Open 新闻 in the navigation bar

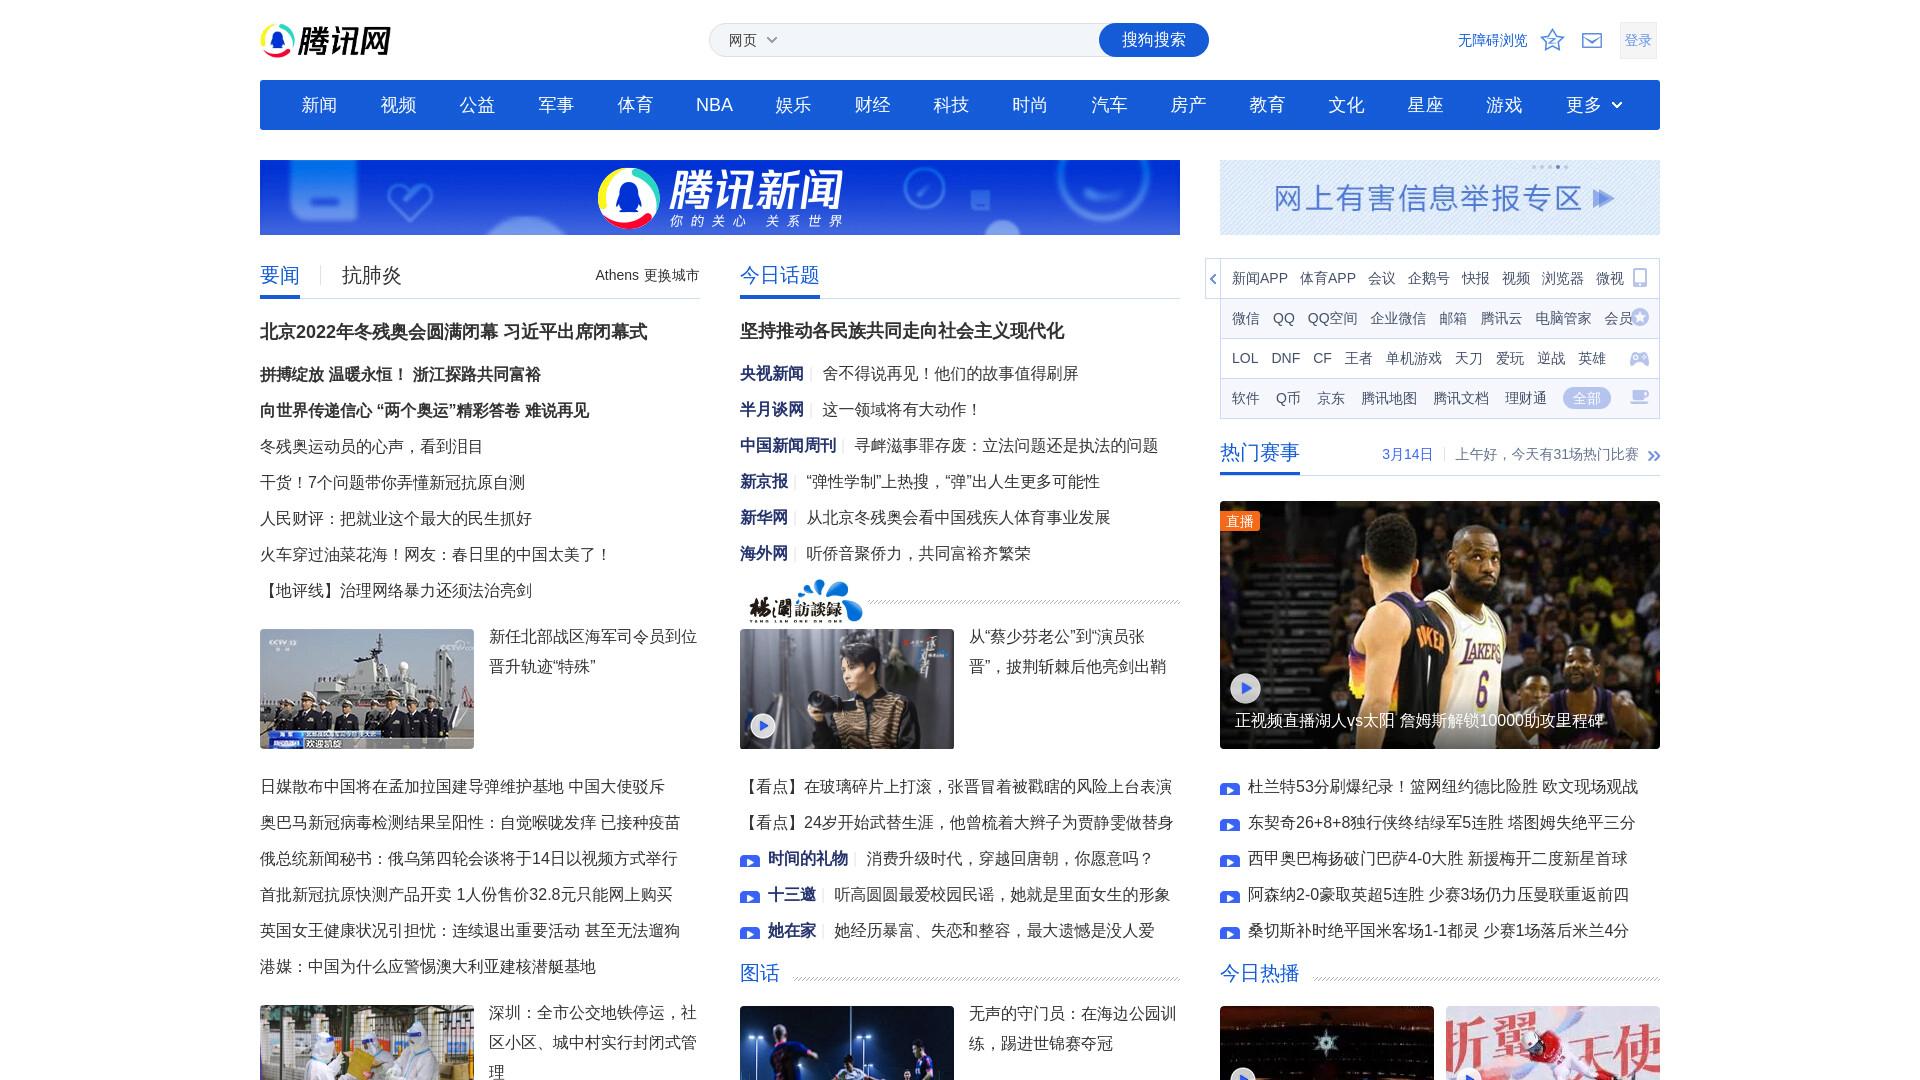tap(319, 105)
